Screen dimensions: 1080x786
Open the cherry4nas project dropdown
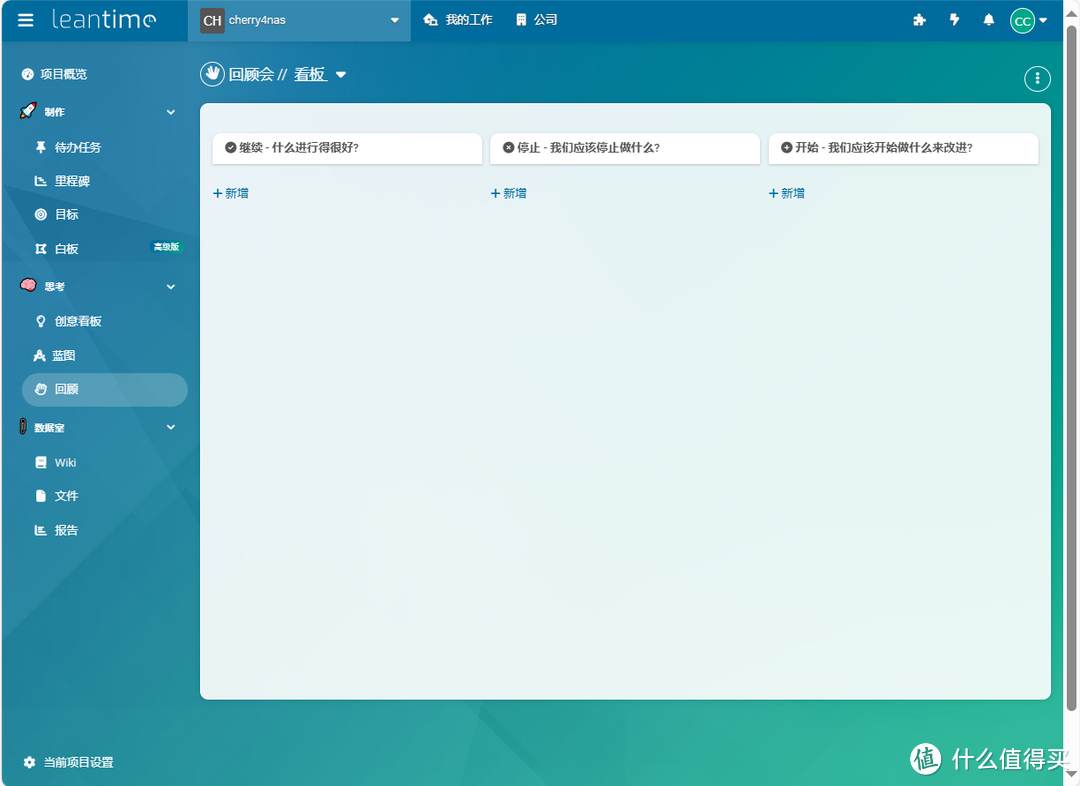[x=297, y=20]
